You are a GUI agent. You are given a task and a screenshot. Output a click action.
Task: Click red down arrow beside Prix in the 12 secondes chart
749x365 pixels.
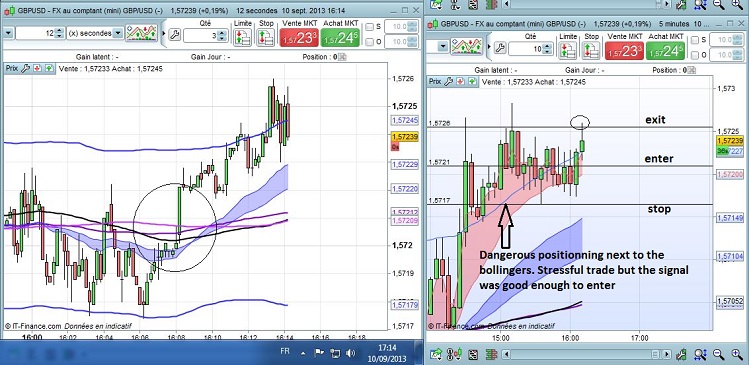point(37,68)
